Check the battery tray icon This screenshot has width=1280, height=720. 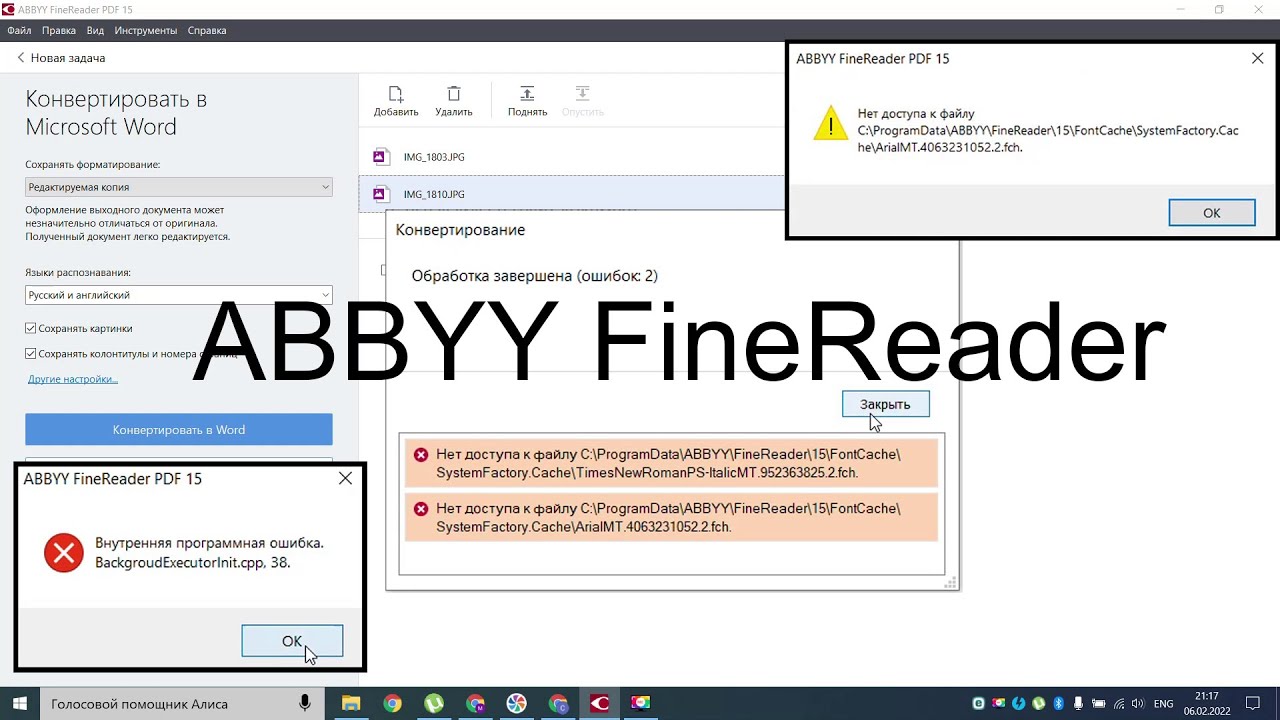[1099, 704]
